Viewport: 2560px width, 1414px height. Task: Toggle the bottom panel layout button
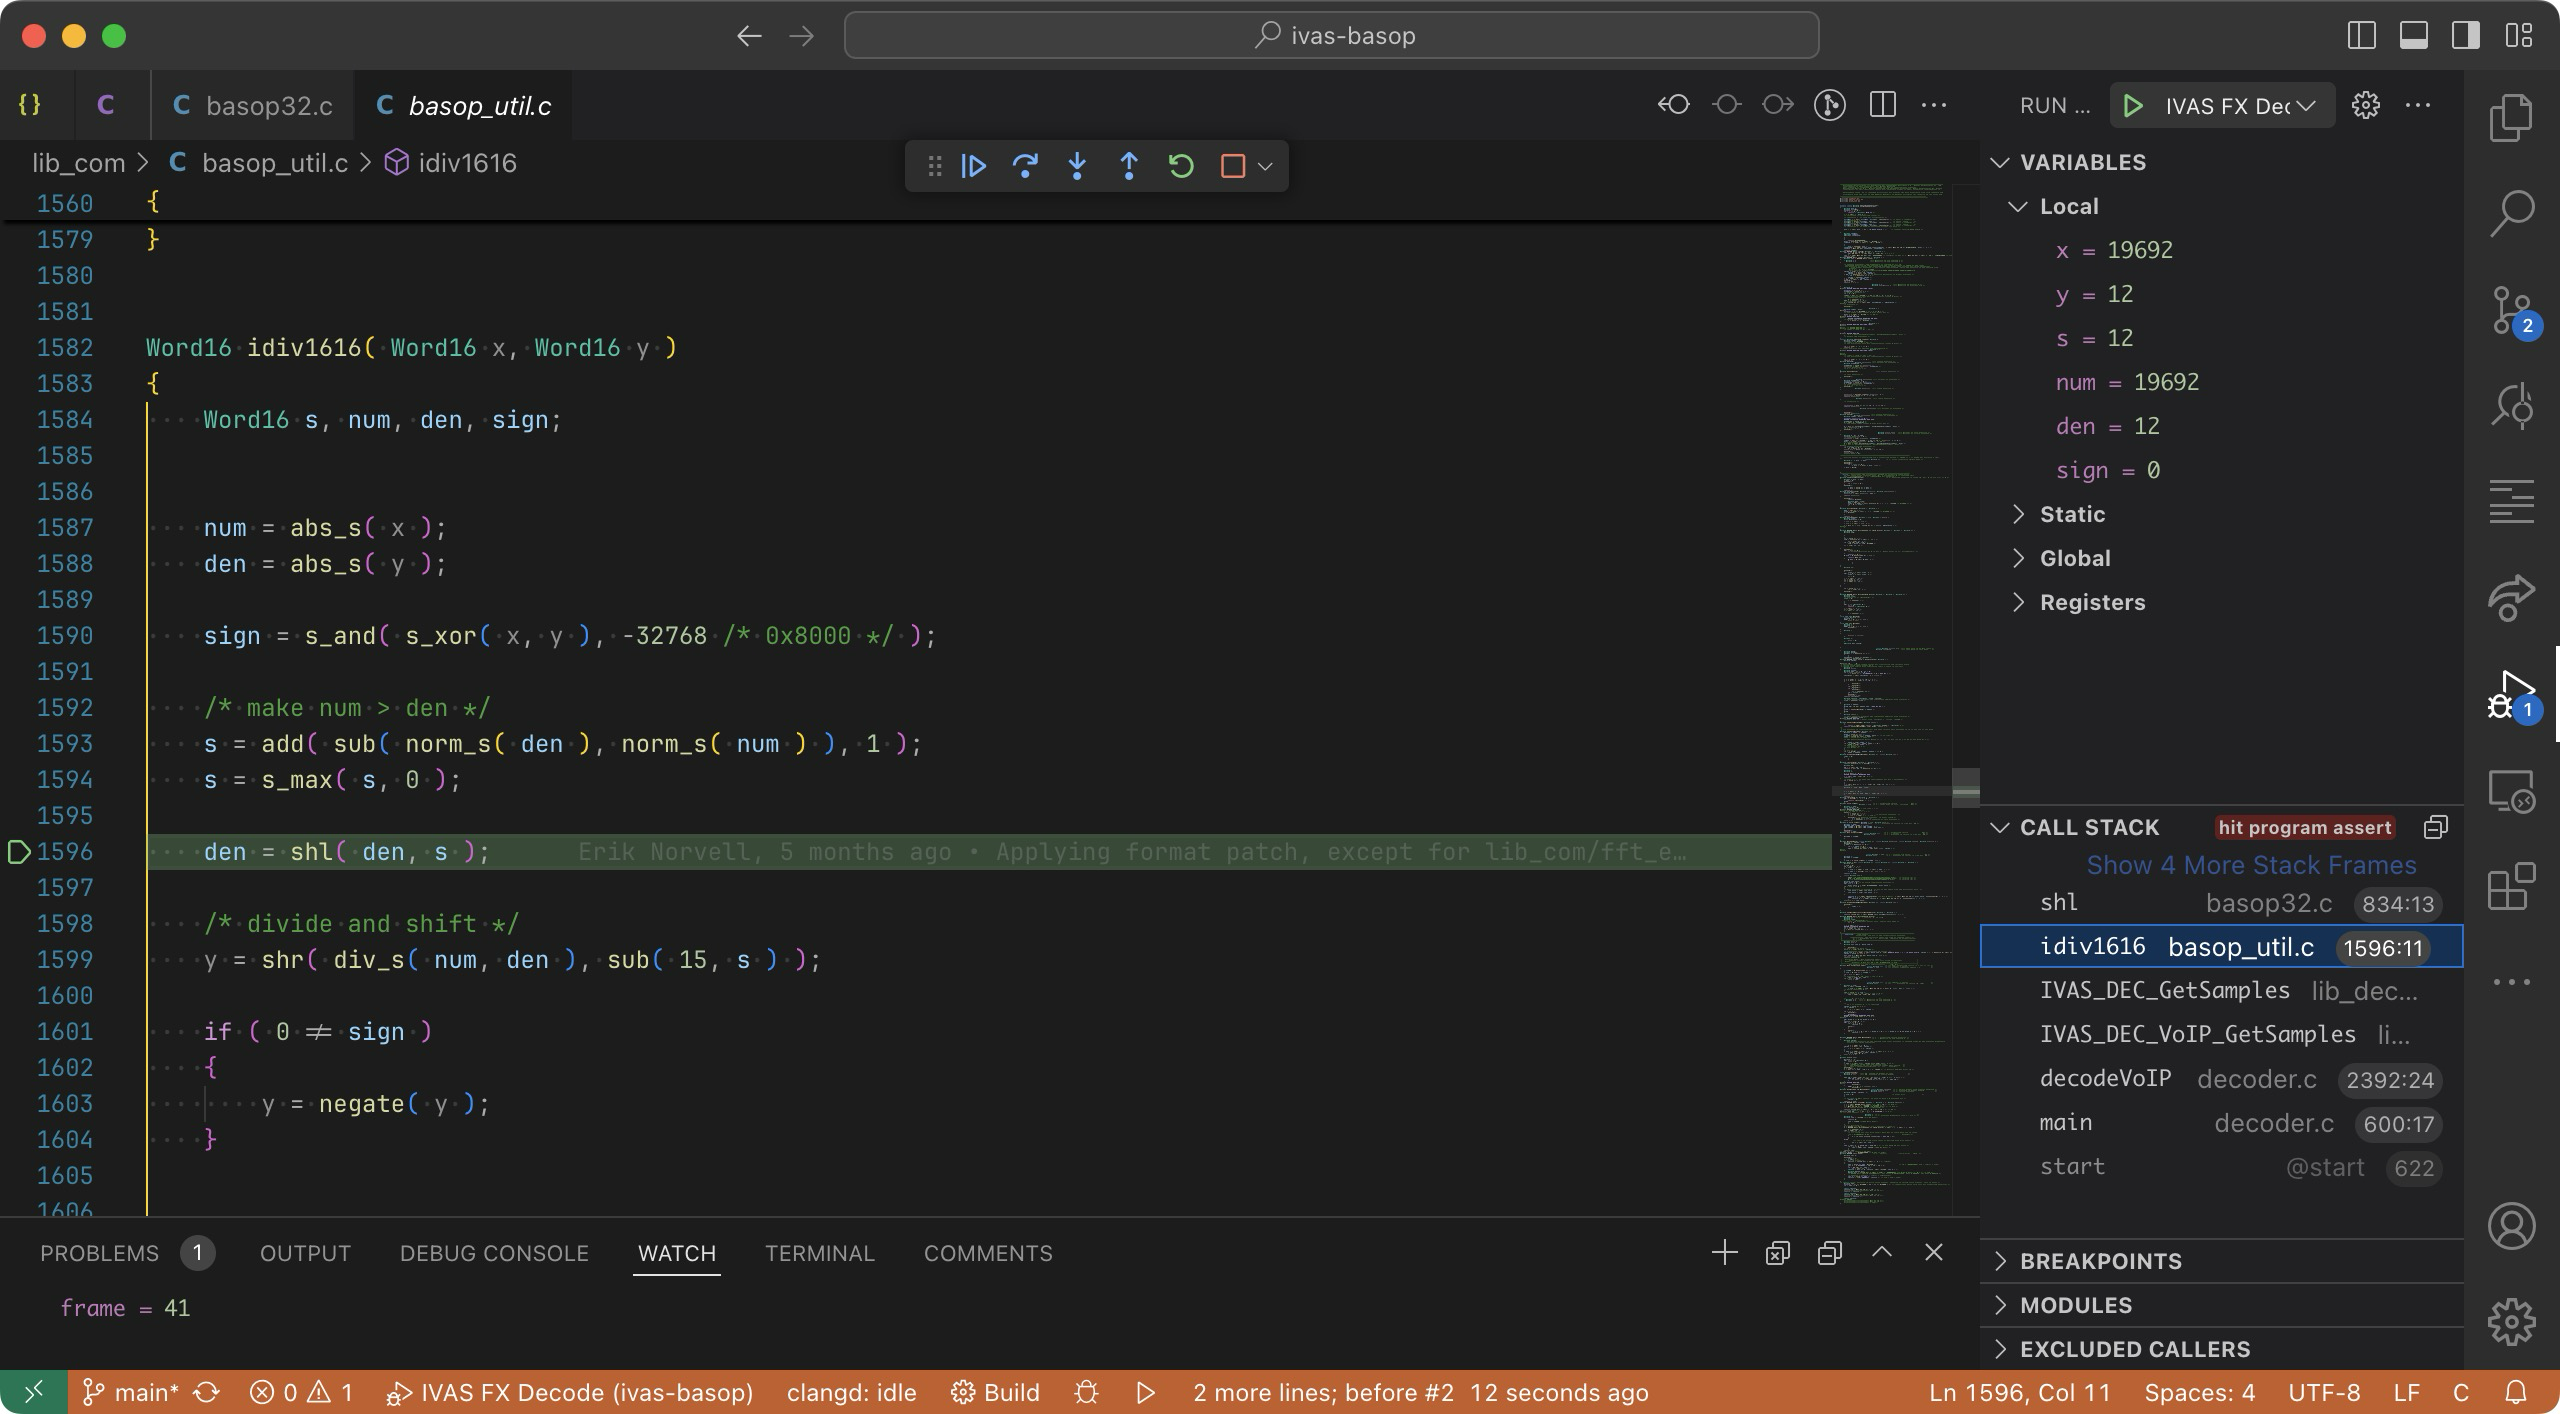coord(2413,36)
